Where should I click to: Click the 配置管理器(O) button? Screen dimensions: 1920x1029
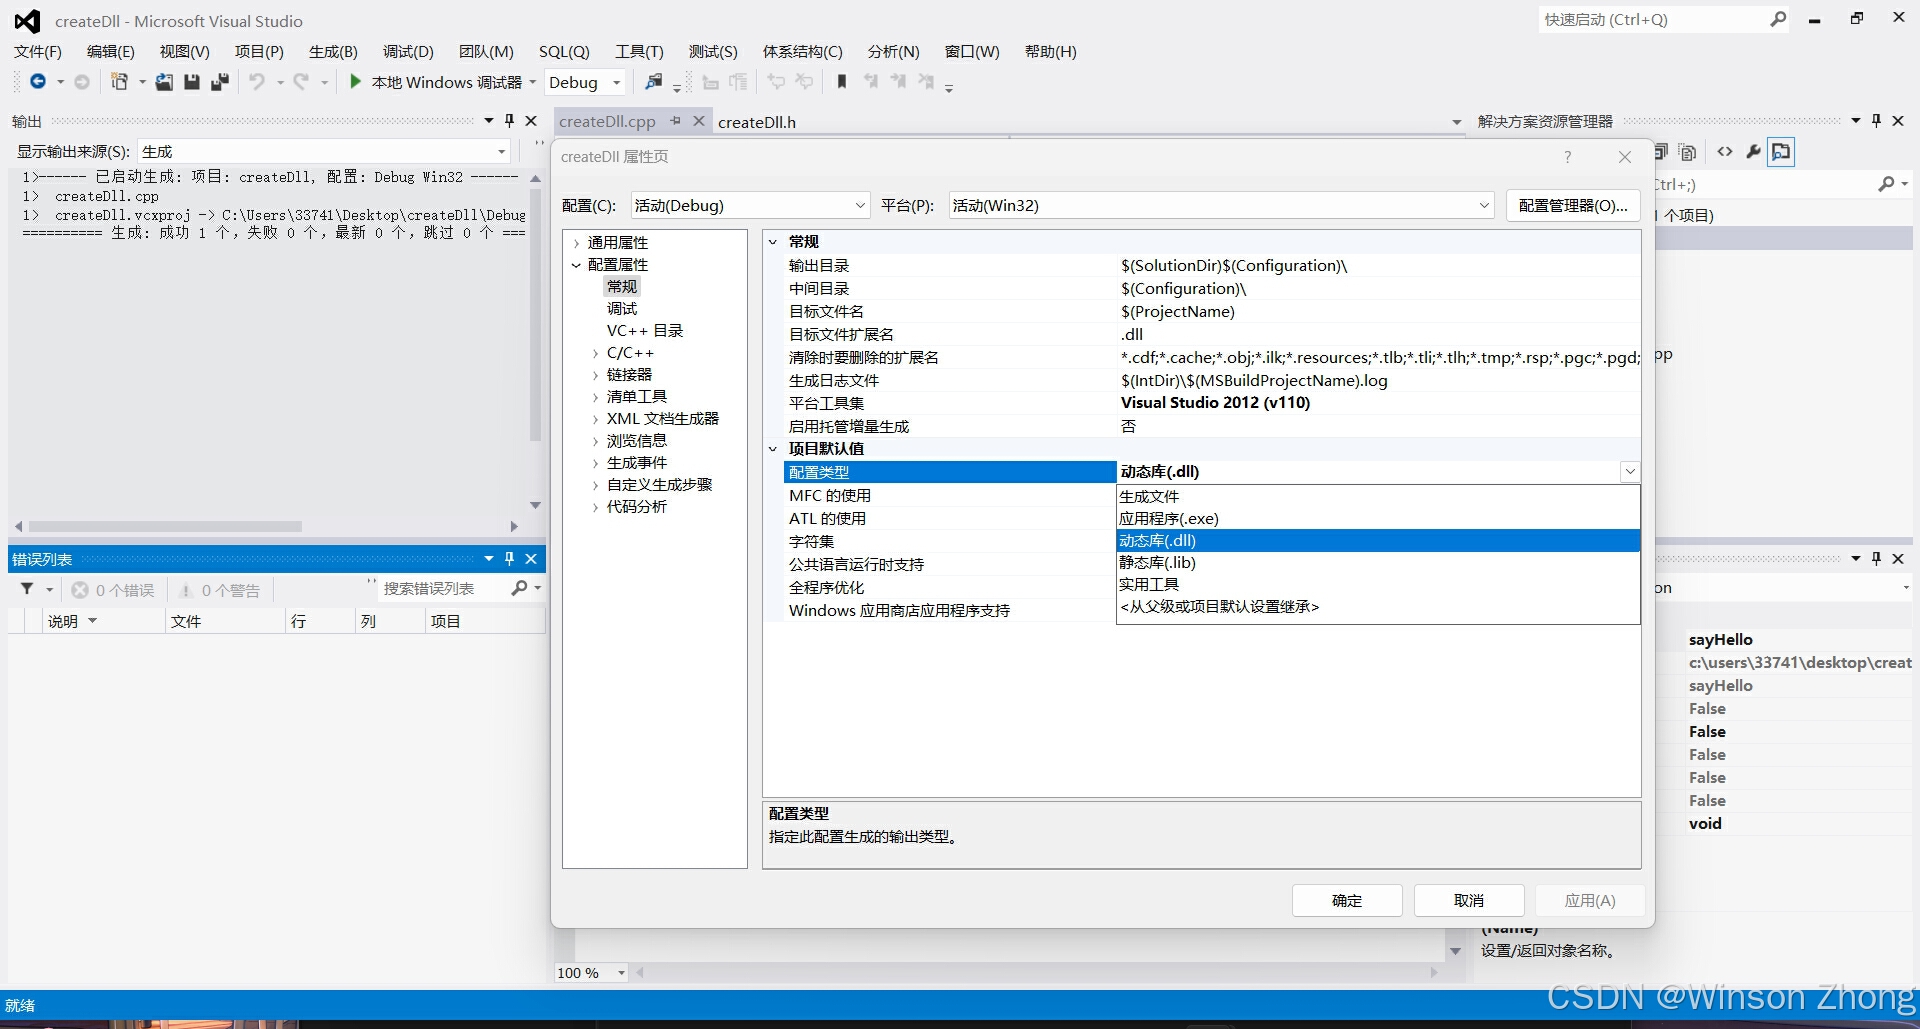click(1572, 205)
